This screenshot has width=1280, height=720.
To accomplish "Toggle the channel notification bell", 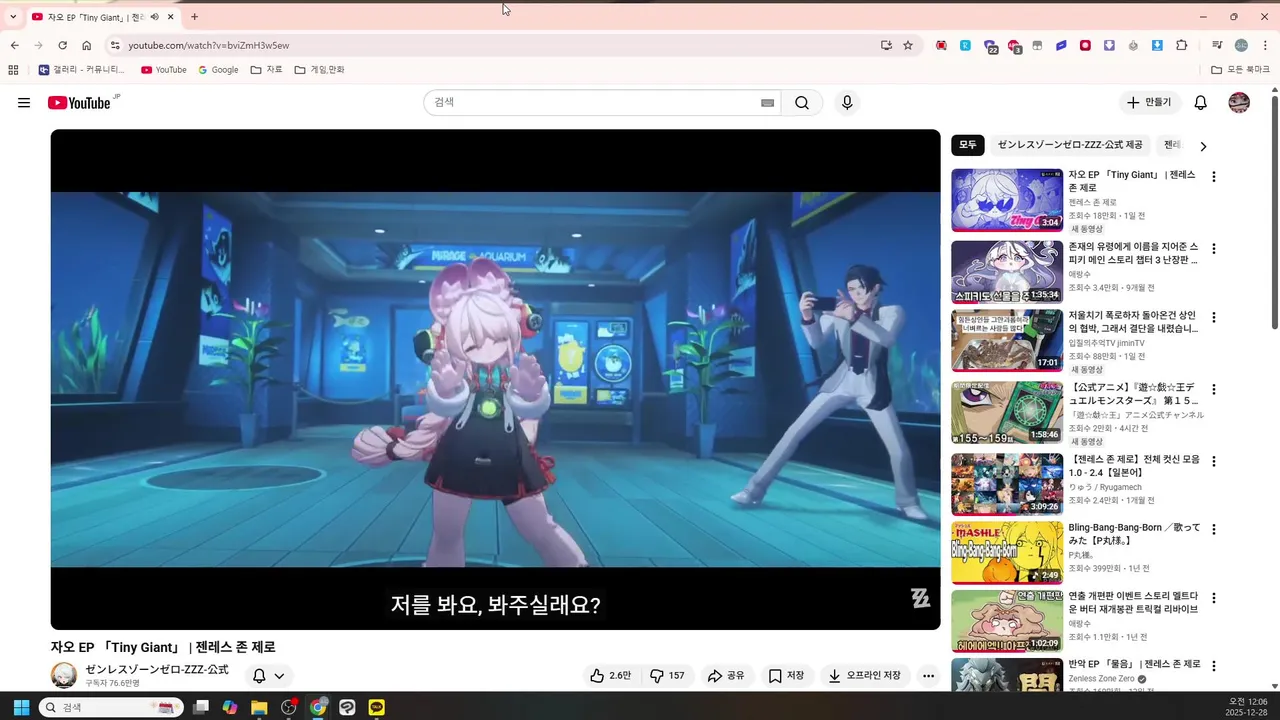I will tap(259, 676).
